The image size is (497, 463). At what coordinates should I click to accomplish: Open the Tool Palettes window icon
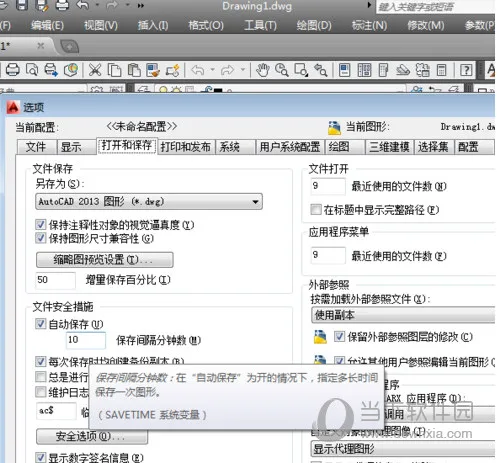point(383,70)
